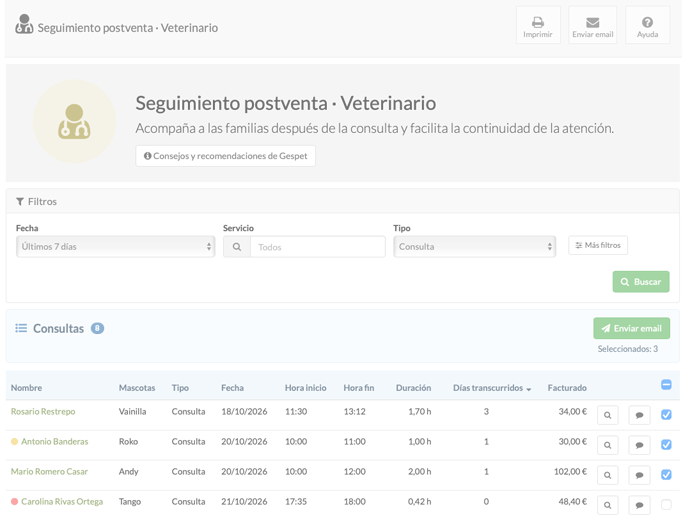Screen dimensions: 682x518
Task: Click the amount 102,00 €
Action: pos(570,471)
